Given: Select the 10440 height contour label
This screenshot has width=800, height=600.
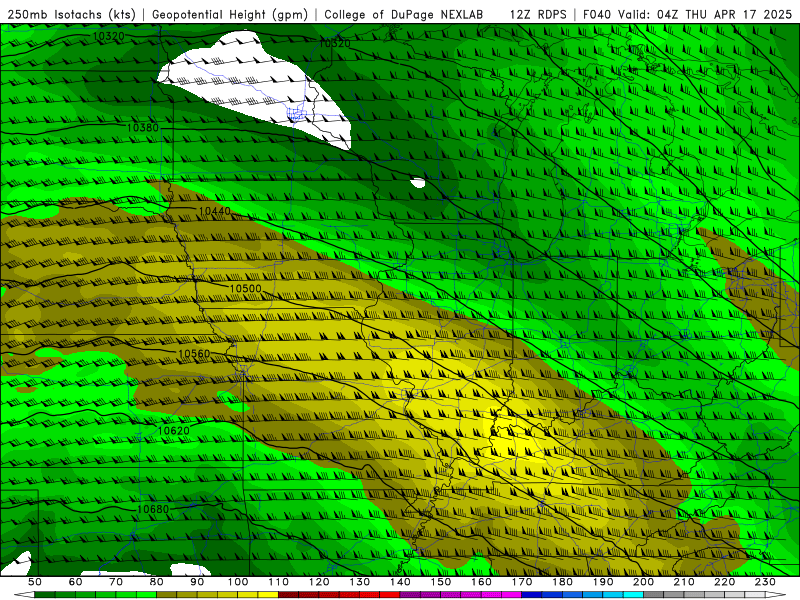Looking at the screenshot, I should coord(214,211).
